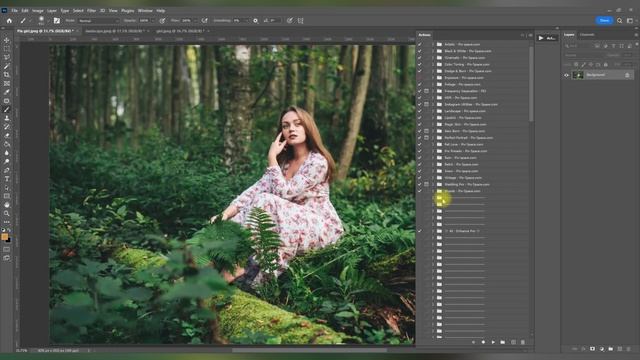Create new adjustment layer icon
The image size is (640, 360).
602,349
